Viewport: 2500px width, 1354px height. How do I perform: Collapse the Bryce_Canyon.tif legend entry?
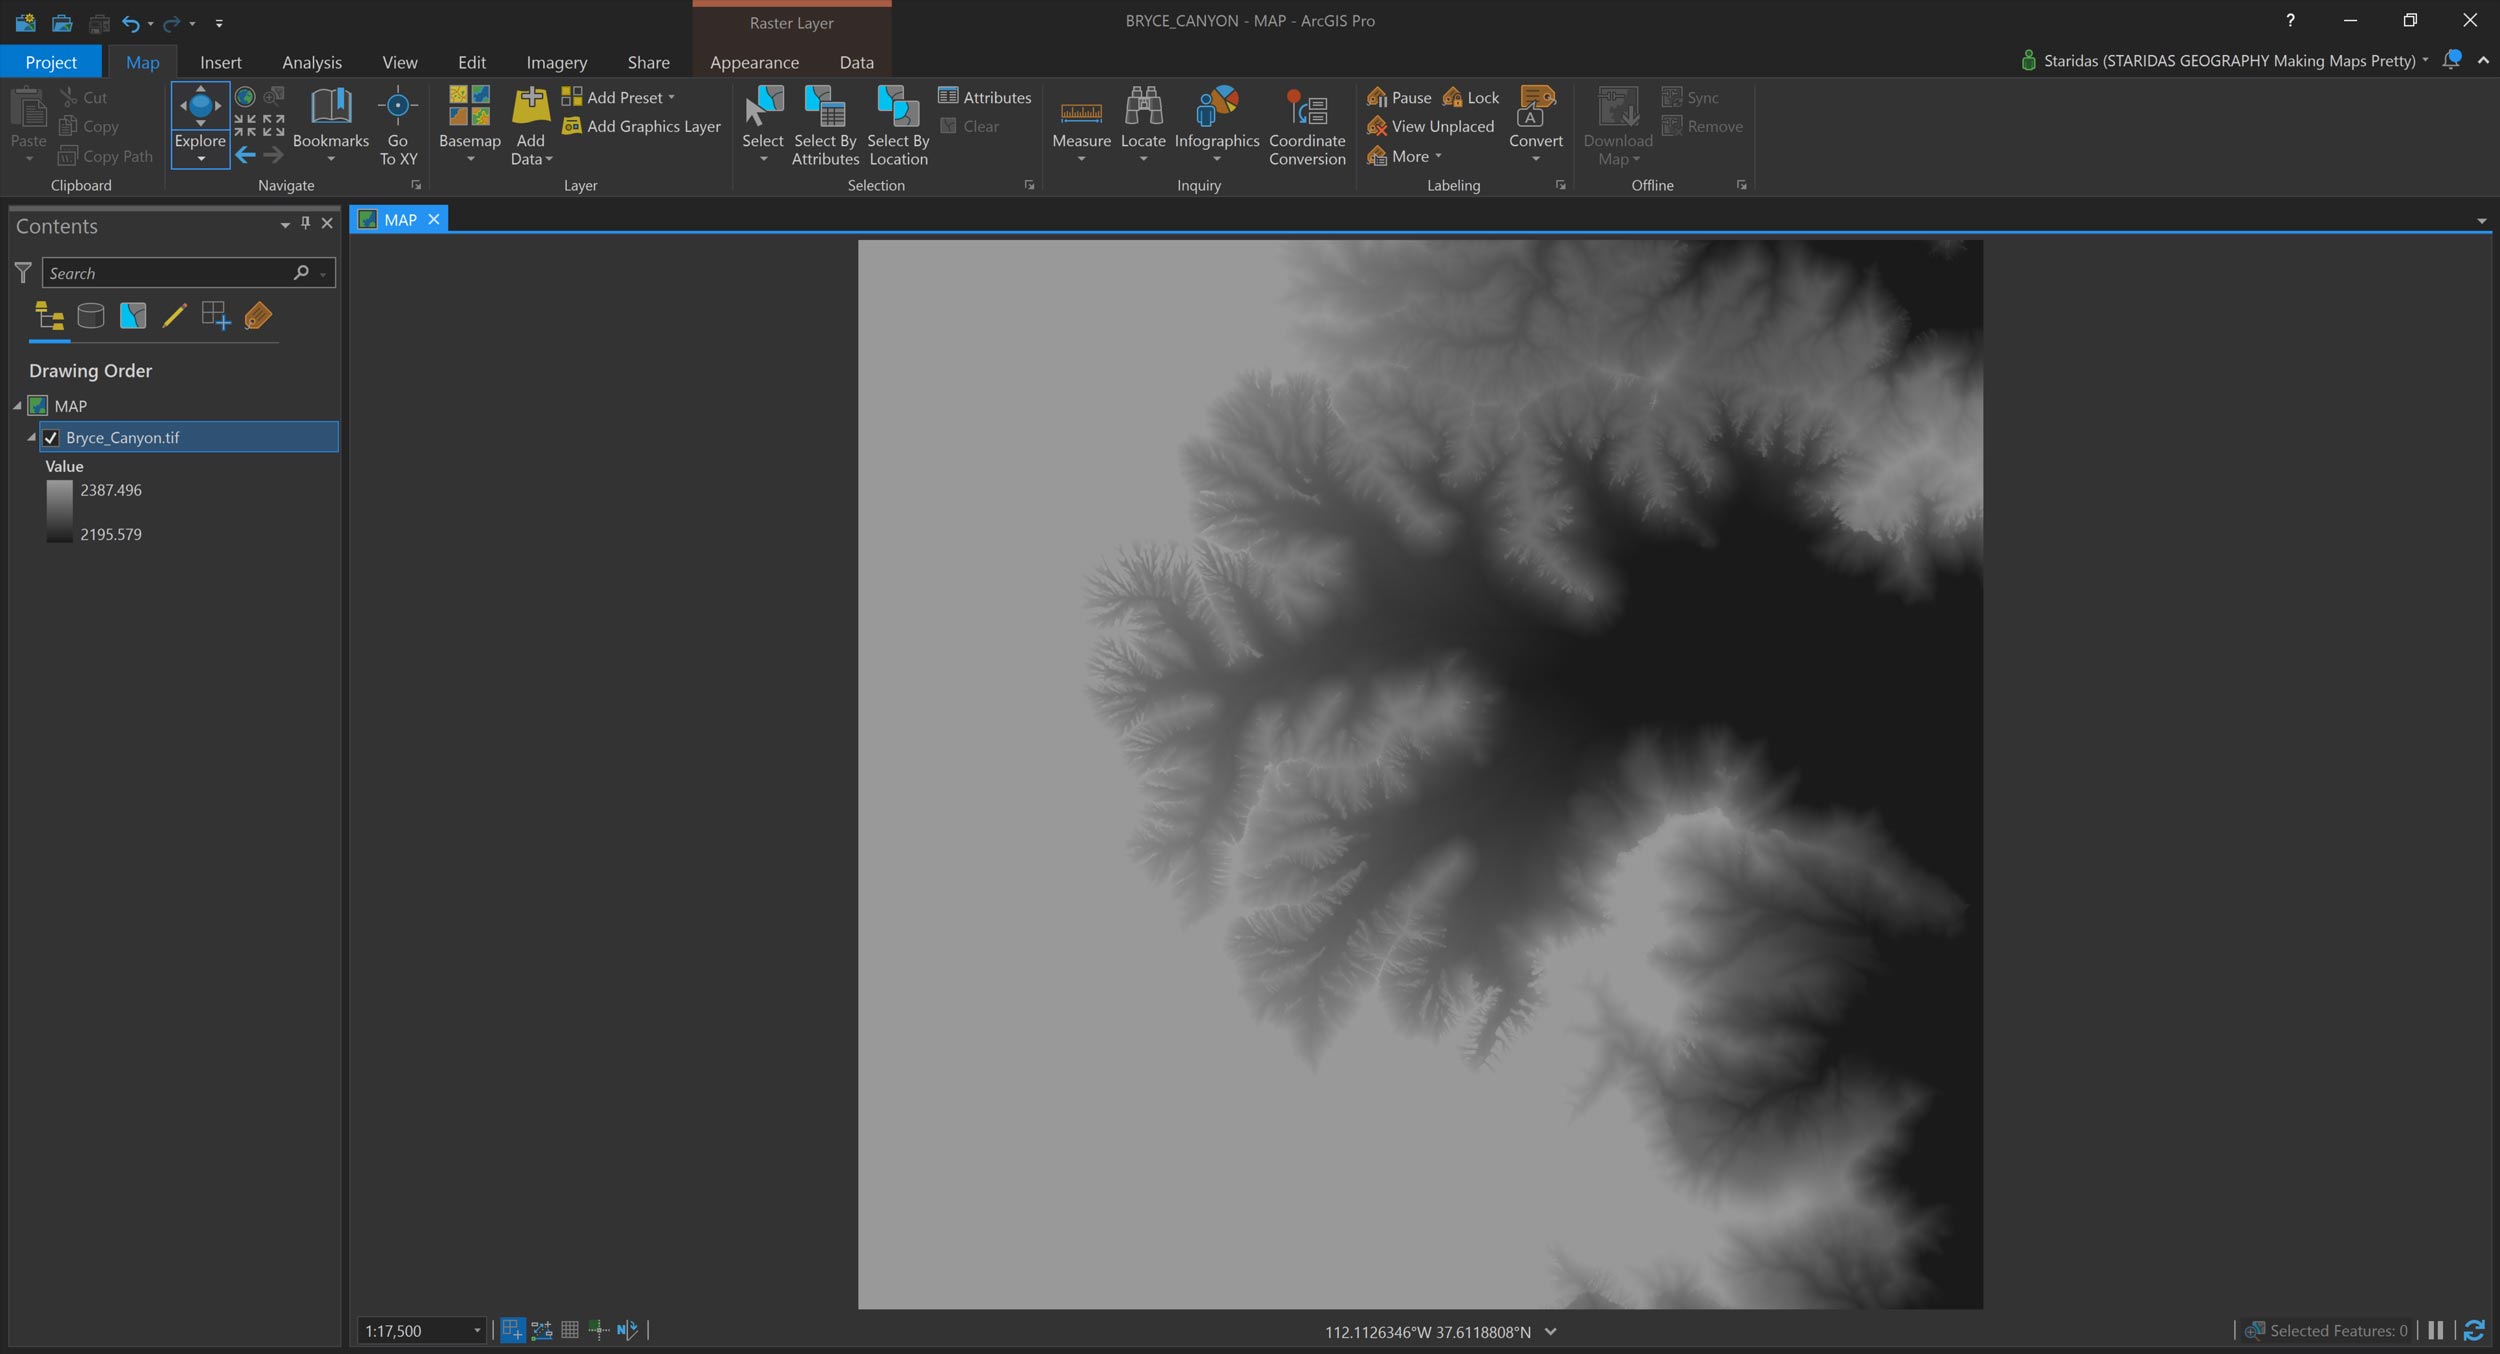point(31,437)
